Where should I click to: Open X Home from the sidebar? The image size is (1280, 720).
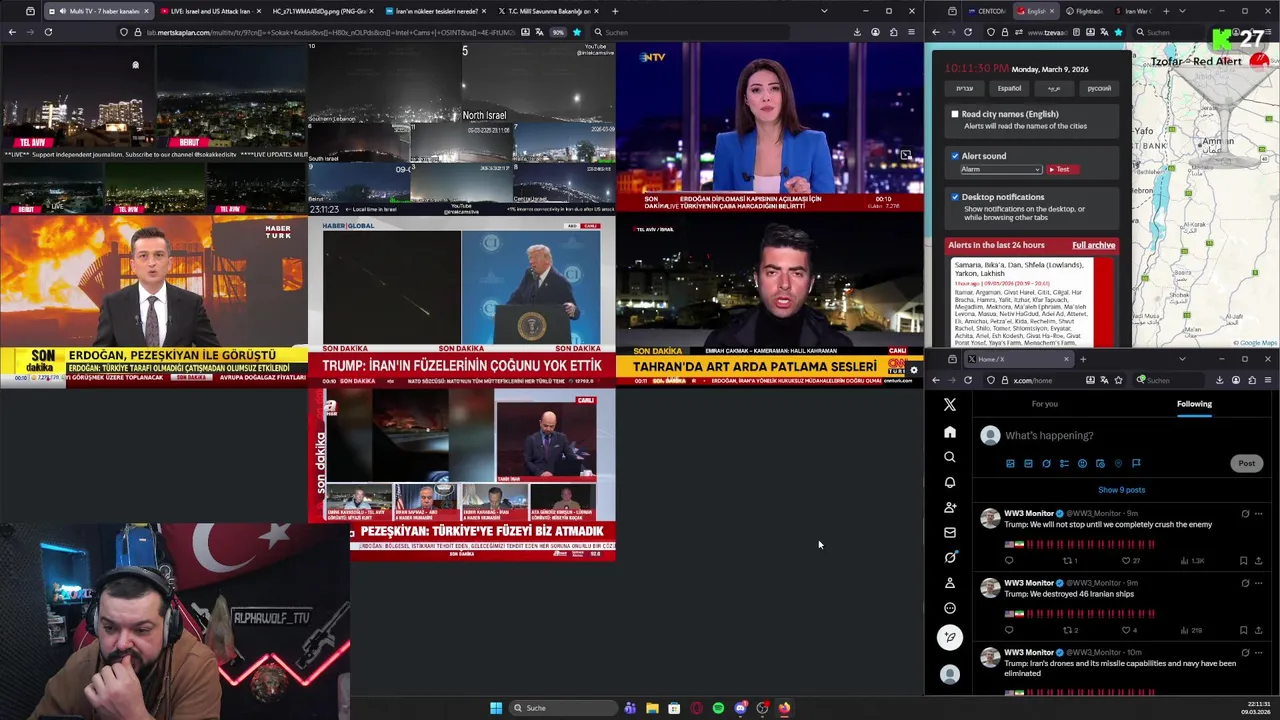click(950, 432)
